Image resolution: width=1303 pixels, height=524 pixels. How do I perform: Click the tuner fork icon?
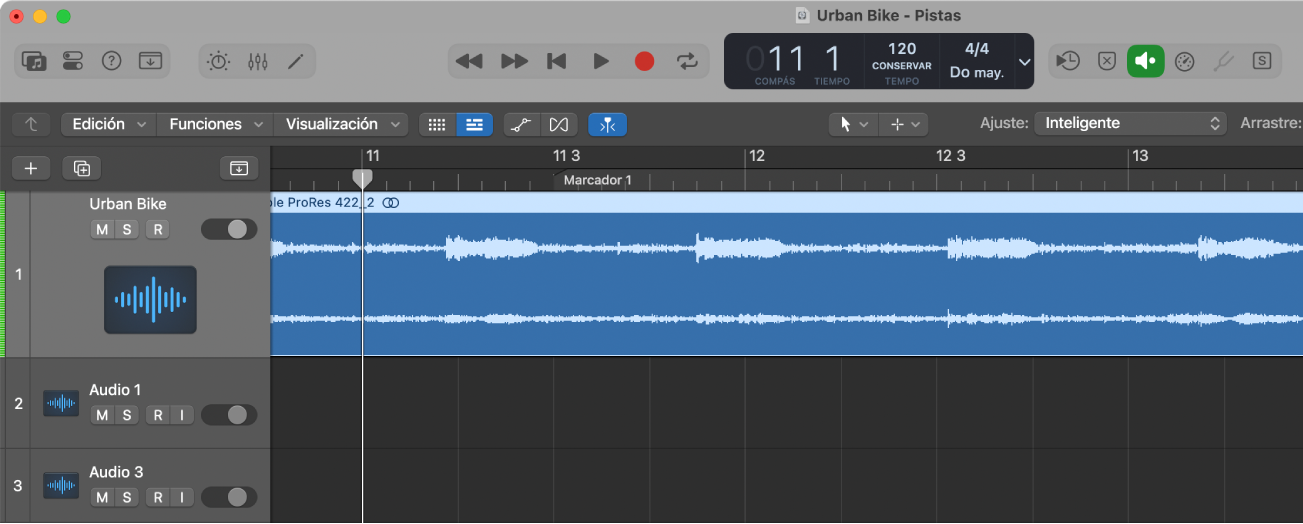click(1223, 61)
